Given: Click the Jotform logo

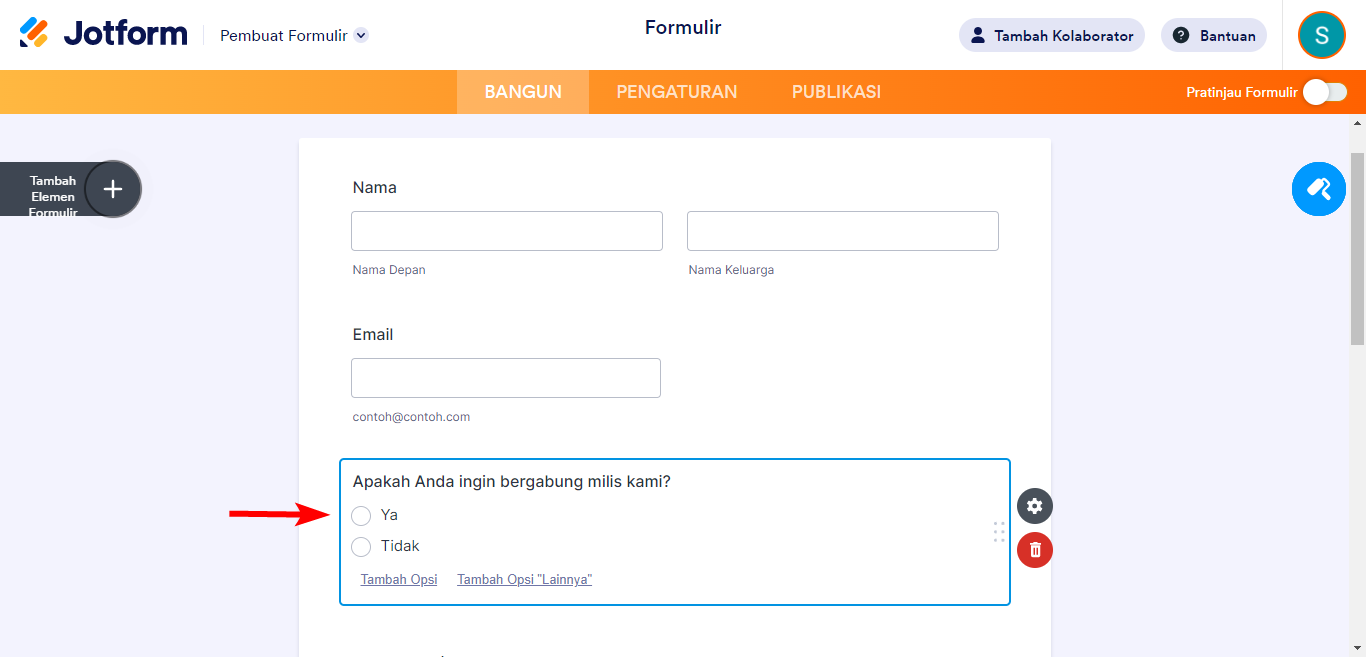Looking at the screenshot, I should point(103,33).
